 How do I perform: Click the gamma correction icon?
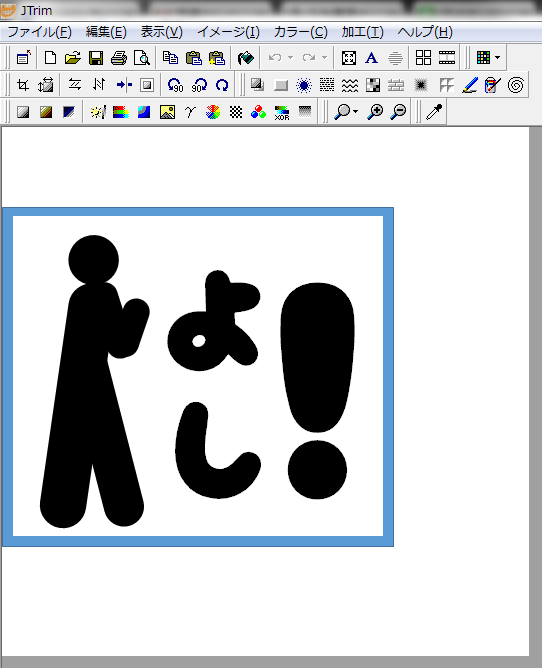pos(190,112)
